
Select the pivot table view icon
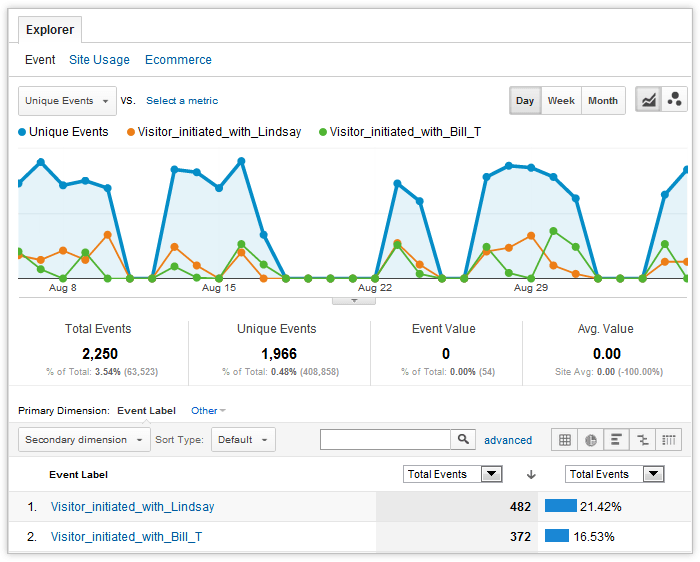point(669,439)
